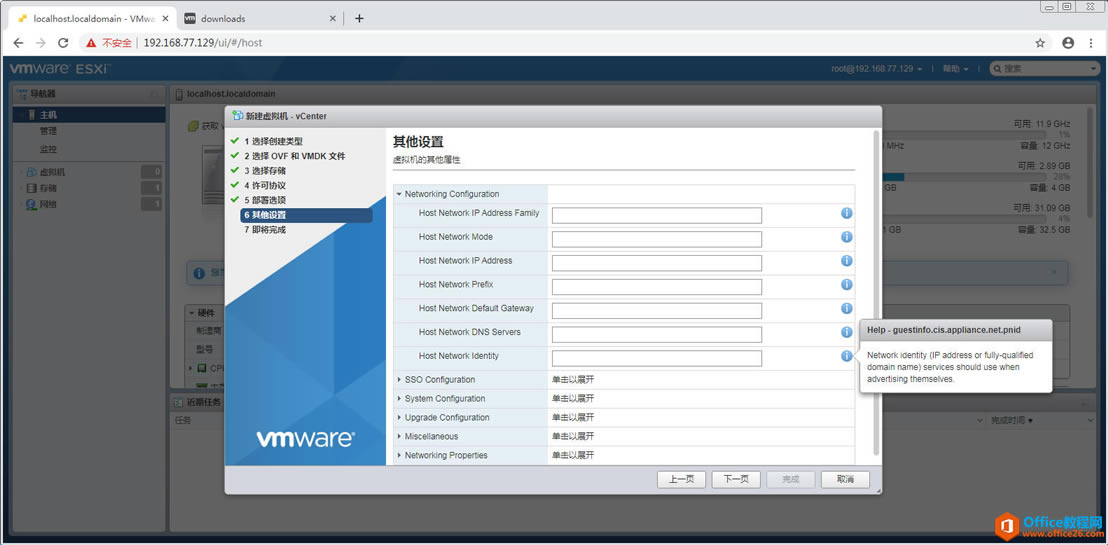Collapse the 硬件 hardware panel
Screen dimensions: 1108x545
pyautogui.click(x=191, y=312)
